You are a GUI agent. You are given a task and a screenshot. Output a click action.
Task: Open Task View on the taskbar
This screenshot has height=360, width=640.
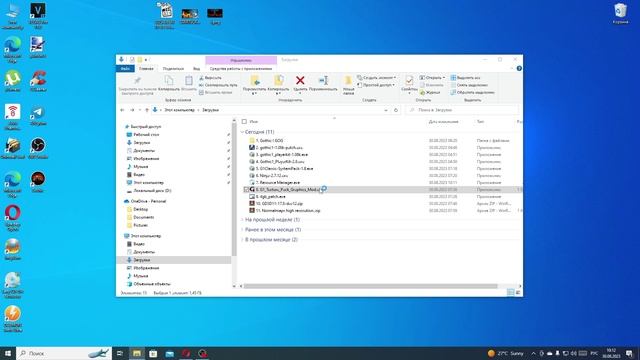[120, 353]
